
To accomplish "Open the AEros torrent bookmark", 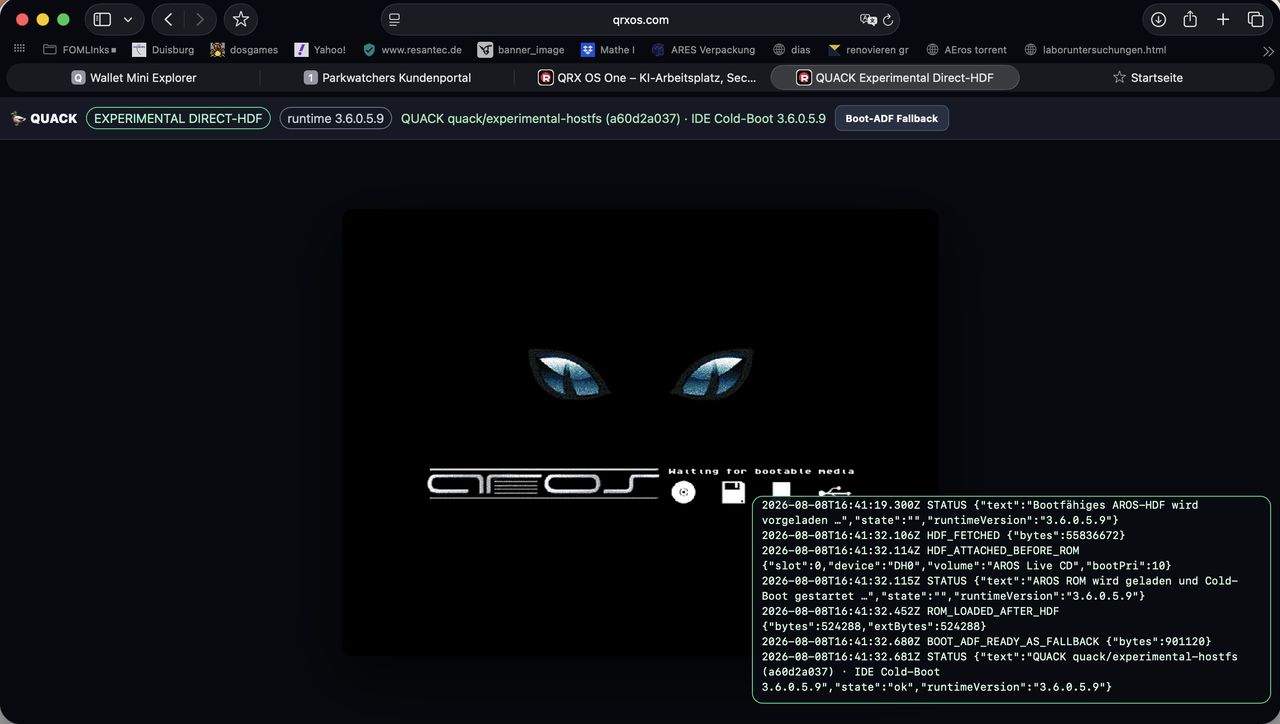I will click(x=967, y=50).
